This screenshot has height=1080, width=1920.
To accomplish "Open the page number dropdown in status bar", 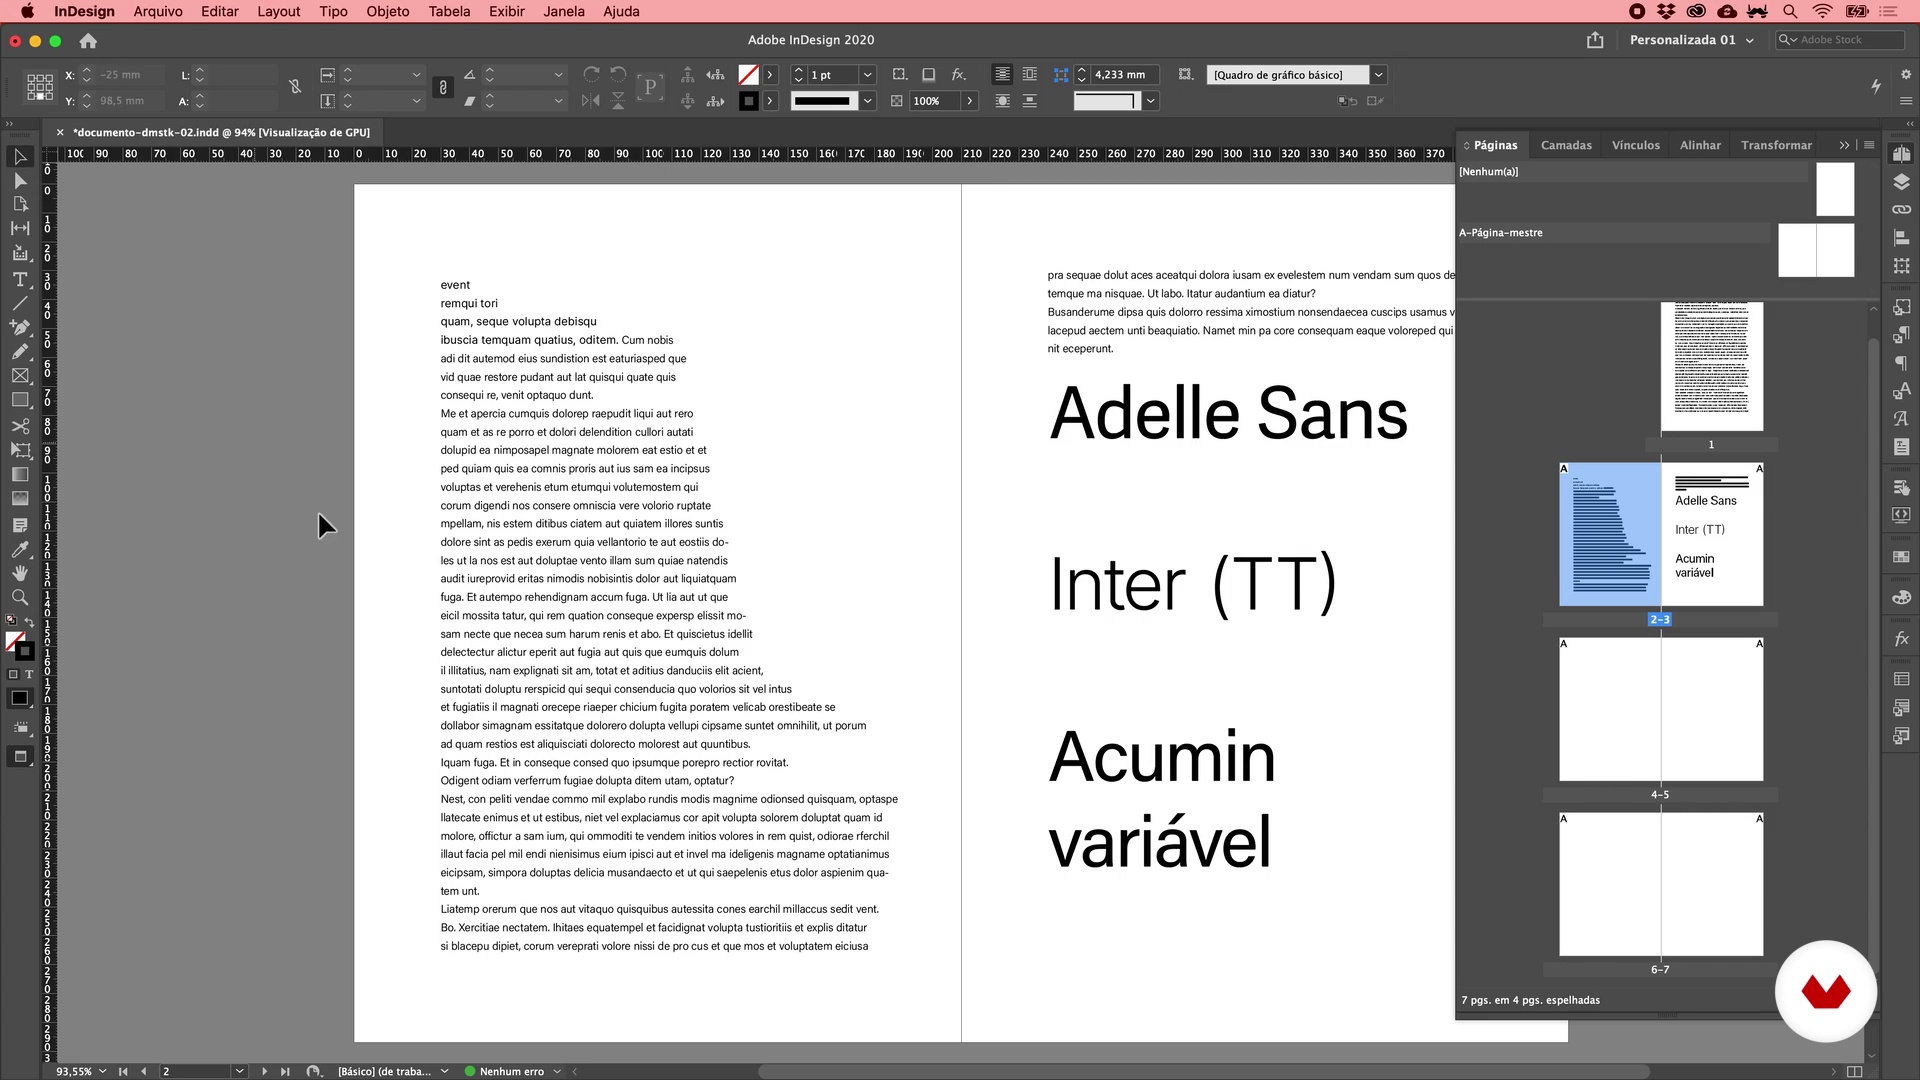I will (239, 1071).
